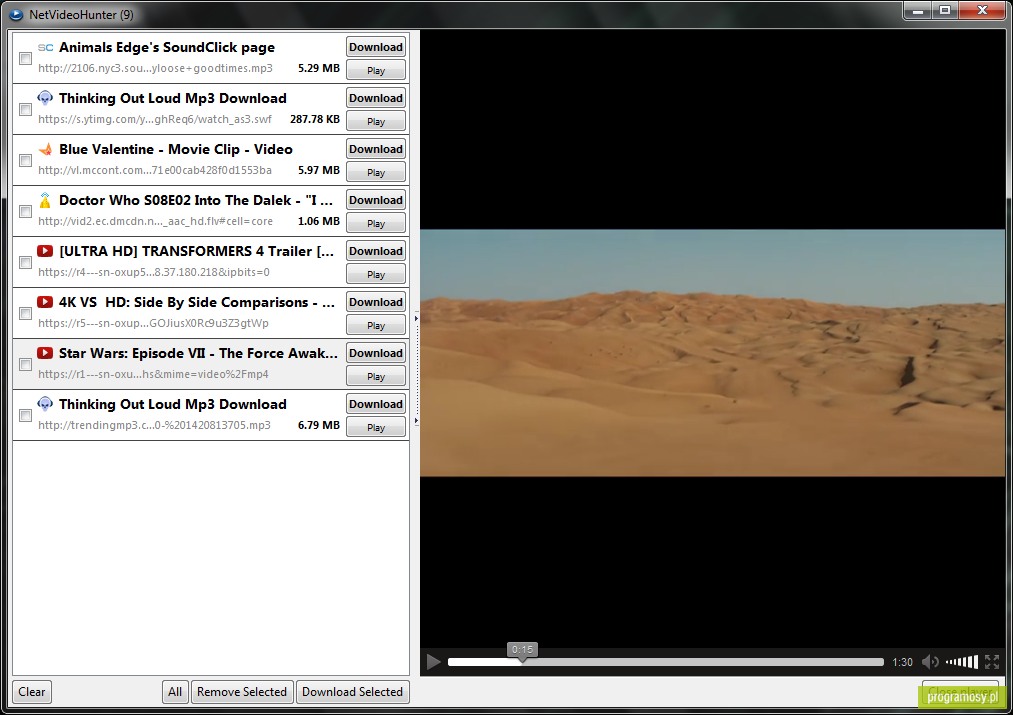This screenshot has height=715, width=1013.
Task: Click the alien icon next to the 6.79 MB entry
Action: 45,404
